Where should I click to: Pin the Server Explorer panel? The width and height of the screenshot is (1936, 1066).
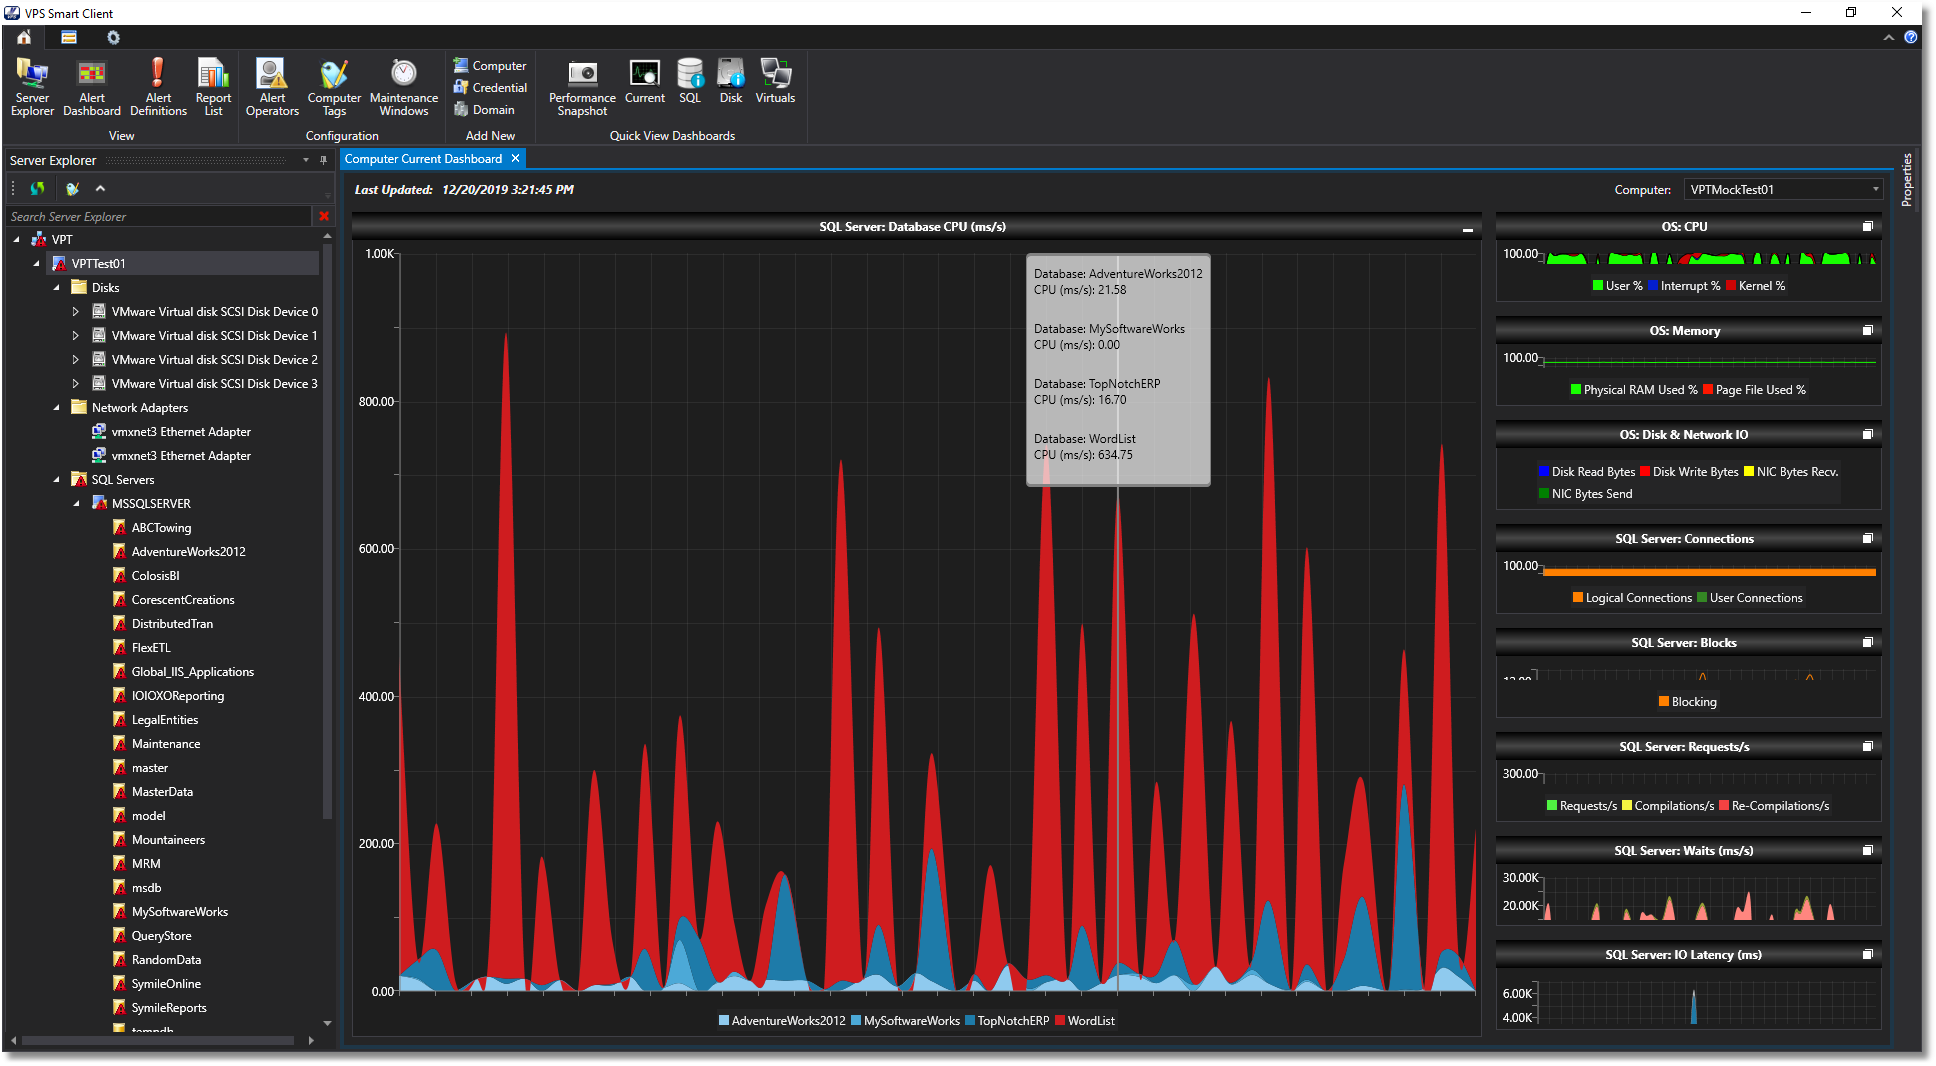[x=322, y=159]
